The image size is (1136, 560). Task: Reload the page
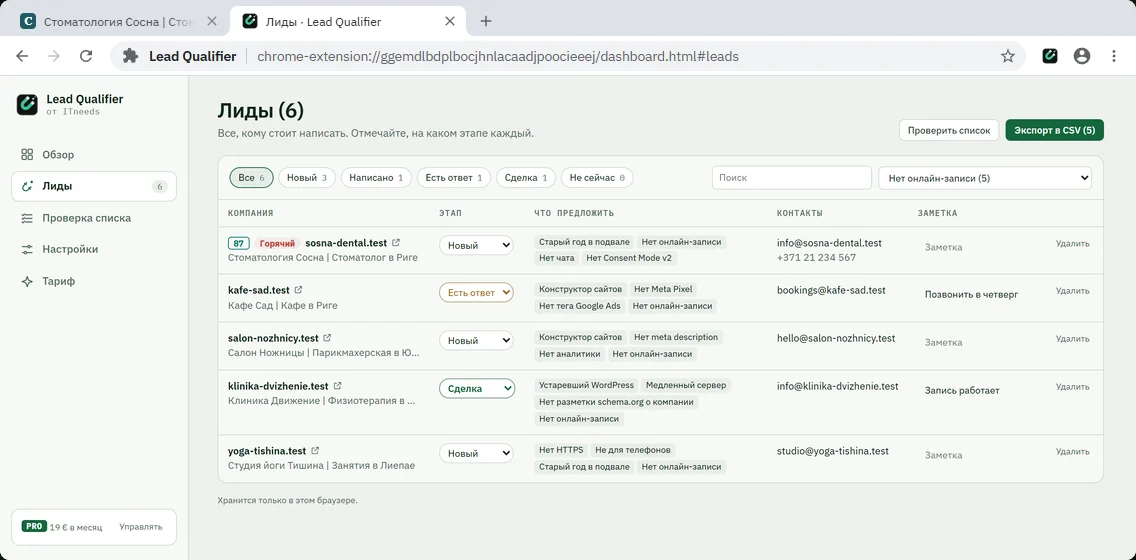click(x=85, y=56)
